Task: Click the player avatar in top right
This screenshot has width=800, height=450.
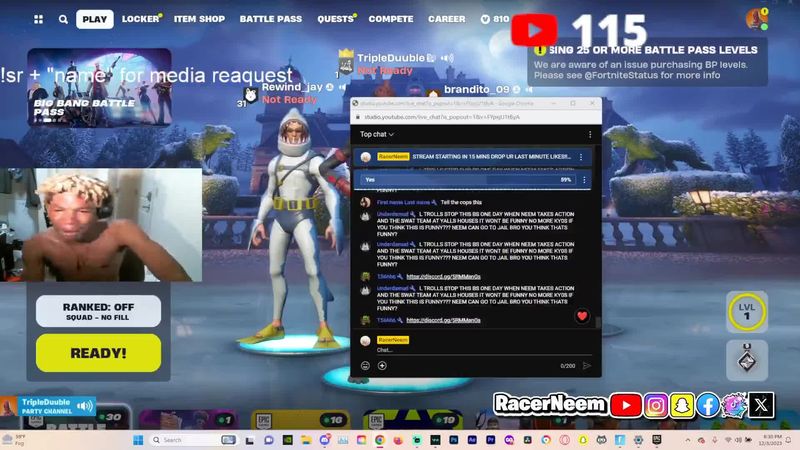Action: tap(756, 19)
